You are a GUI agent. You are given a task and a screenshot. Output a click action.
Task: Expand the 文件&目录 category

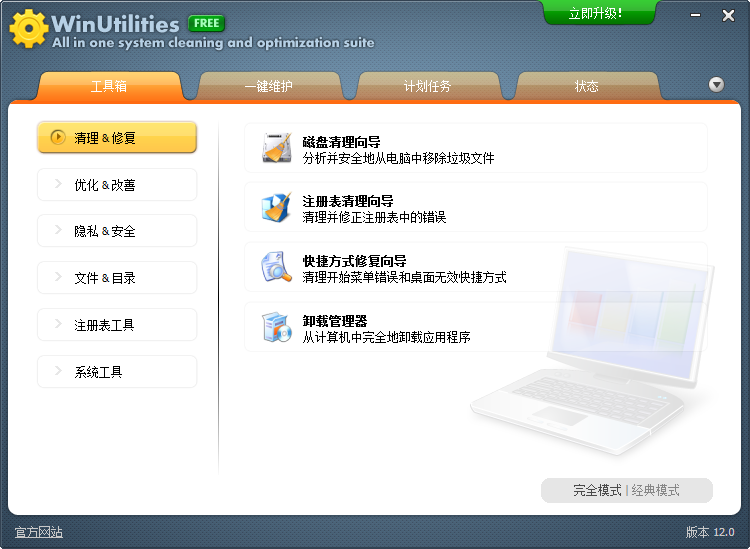(117, 278)
